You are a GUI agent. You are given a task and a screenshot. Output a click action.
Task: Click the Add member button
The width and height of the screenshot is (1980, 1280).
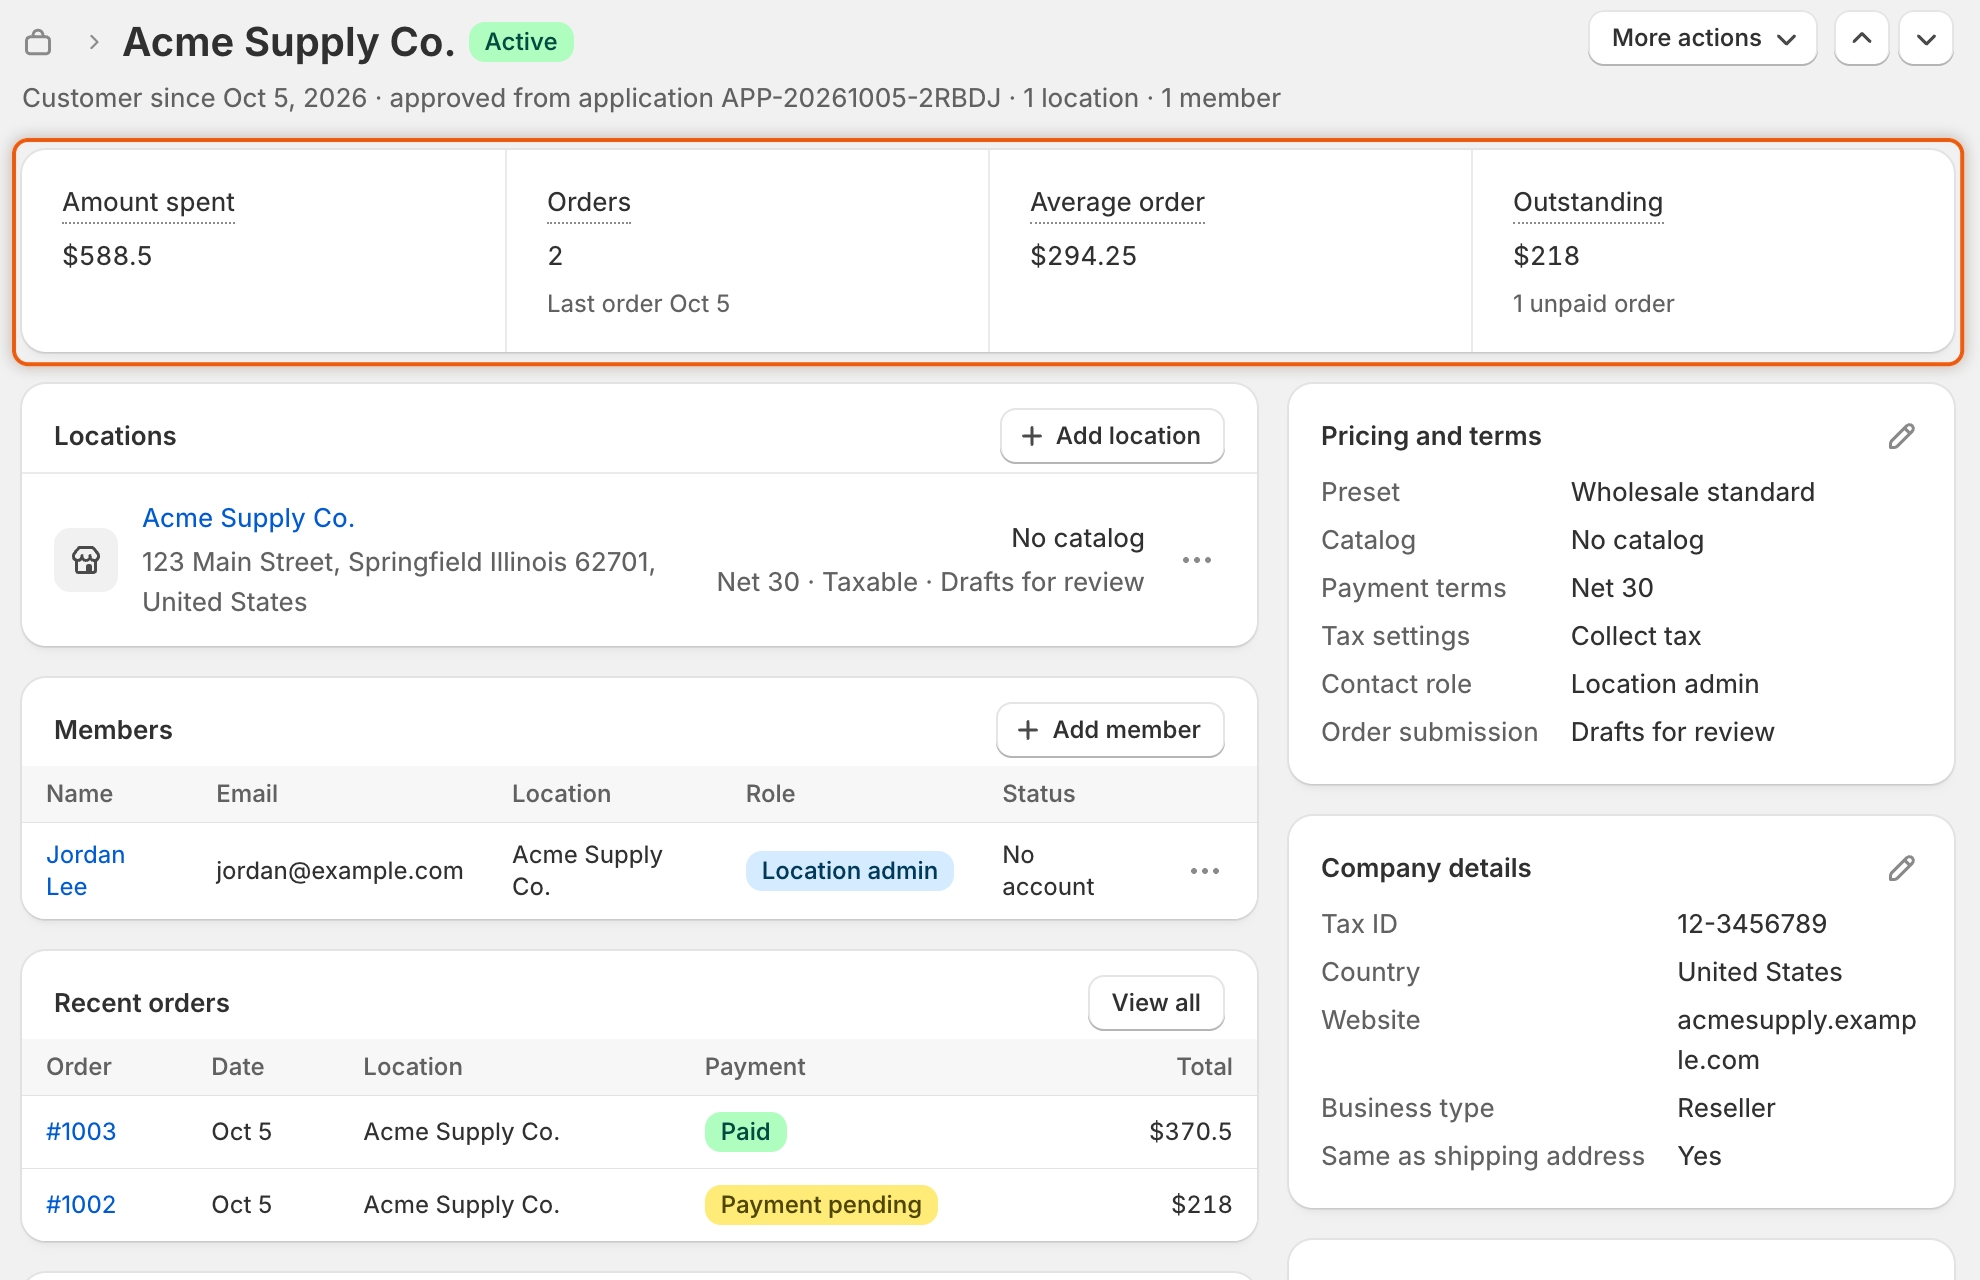1110,730
